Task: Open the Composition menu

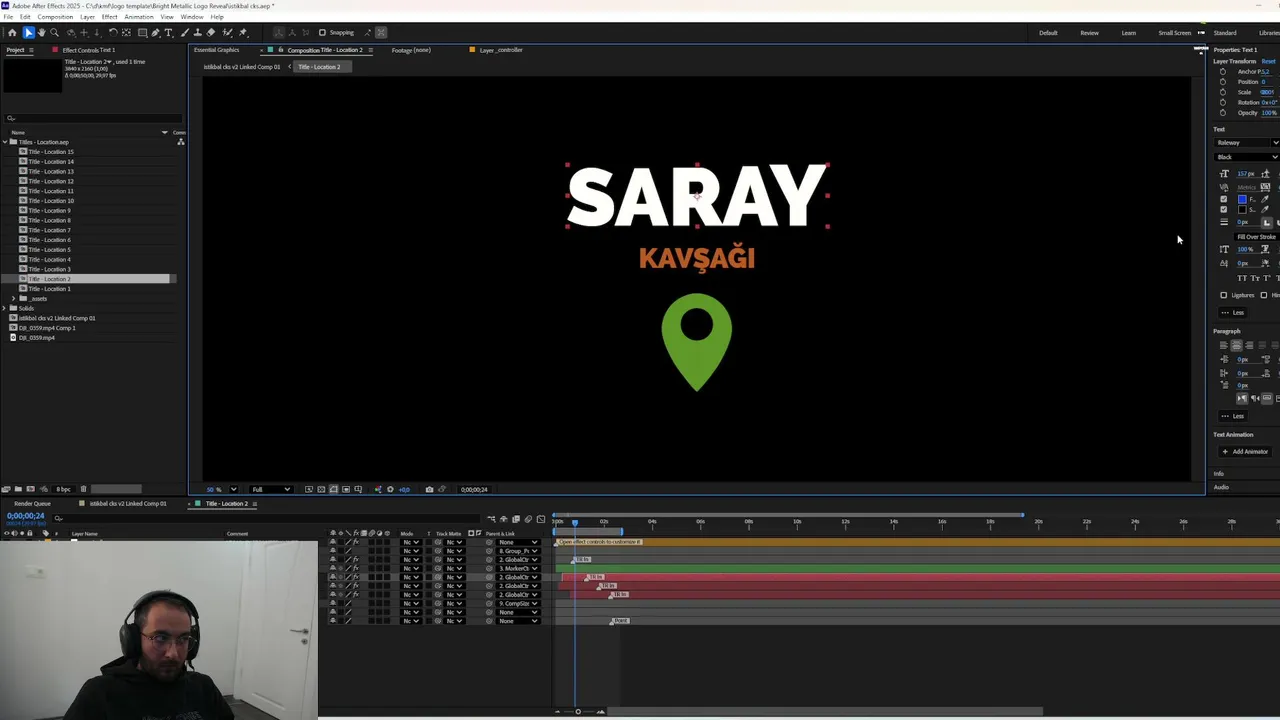Action: (55, 17)
